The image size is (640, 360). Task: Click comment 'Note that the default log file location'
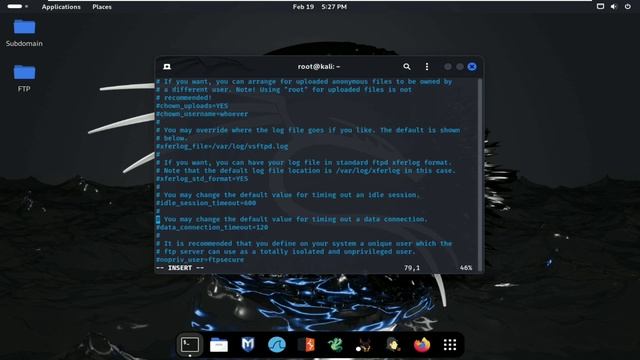coord(306,171)
